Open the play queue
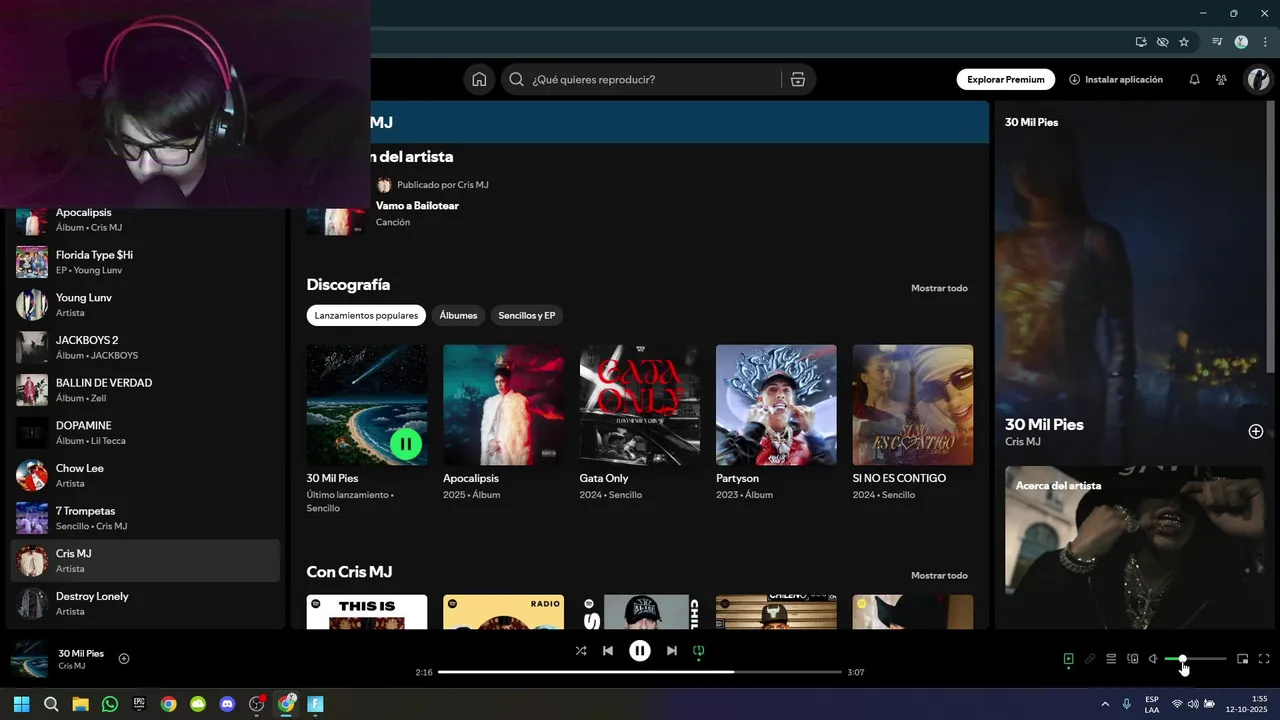The height and width of the screenshot is (720, 1280). (1111, 659)
